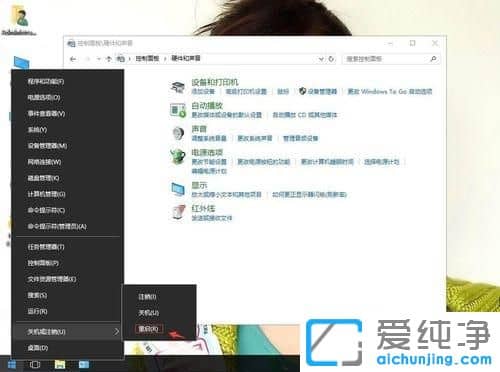This screenshot has height=372, width=500.
Task: Click the Windows Start button in taskbar
Action: pos(12,364)
